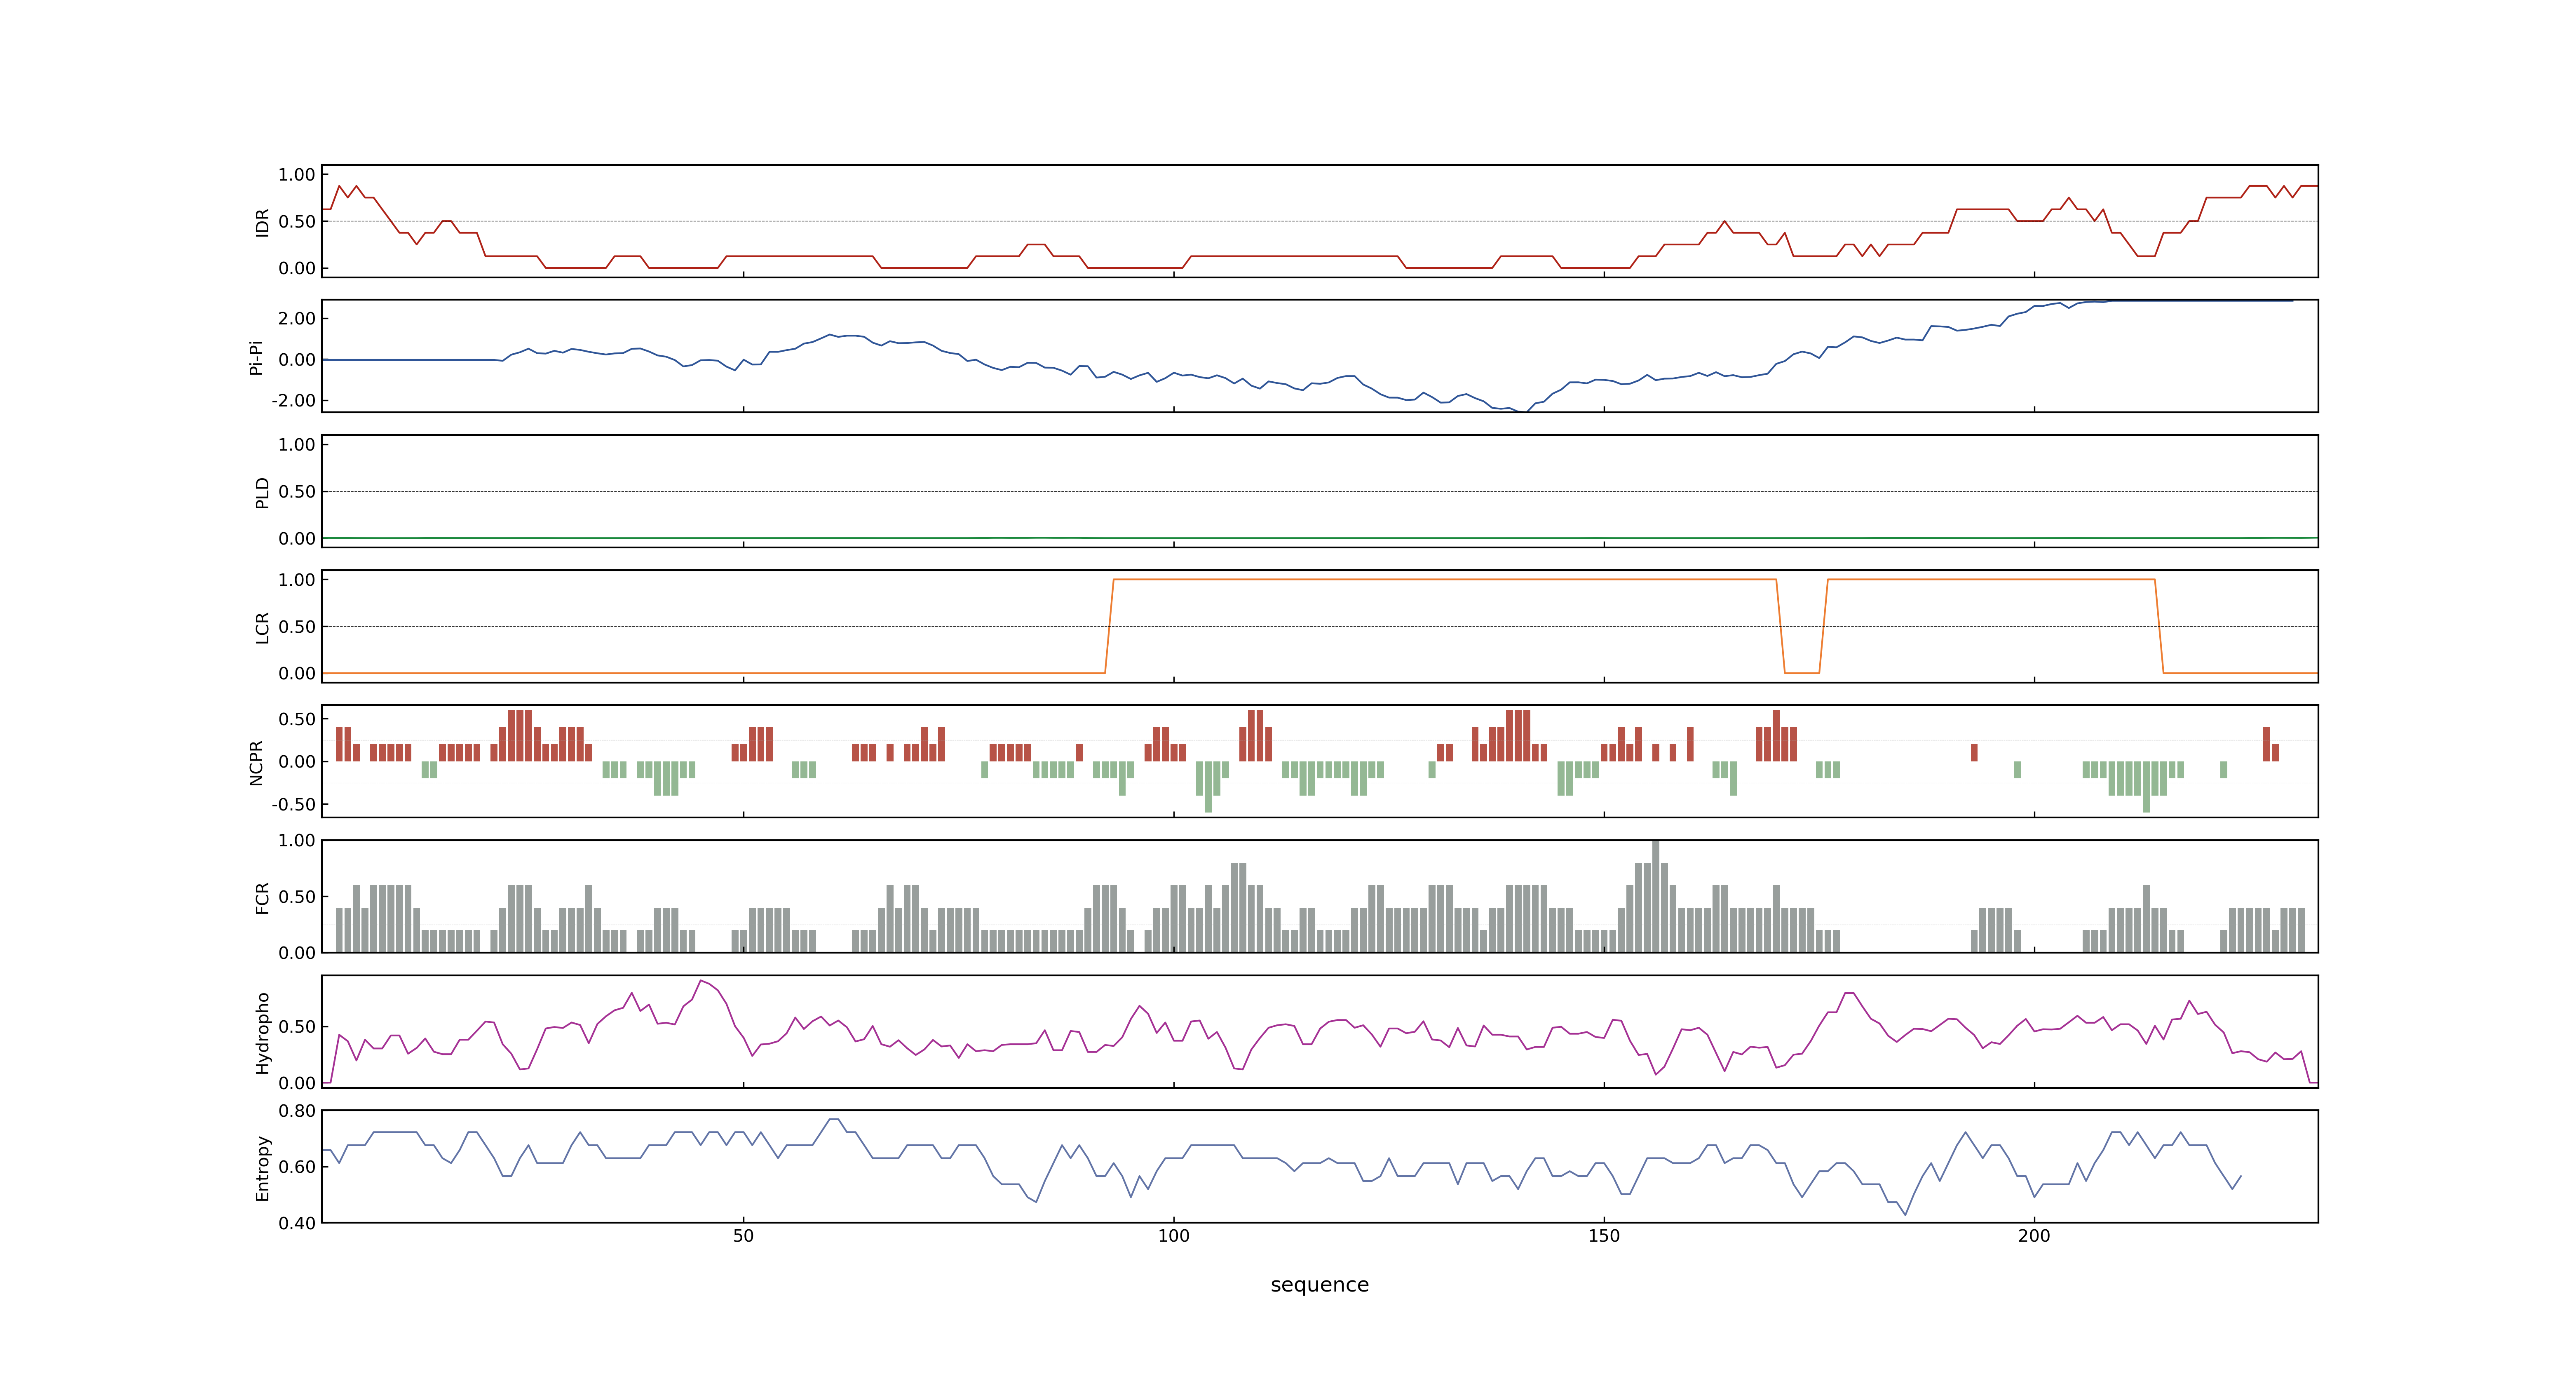Click the Pi-Pi y-axis label
This screenshot has height=1374, width=2576.
coord(256,357)
